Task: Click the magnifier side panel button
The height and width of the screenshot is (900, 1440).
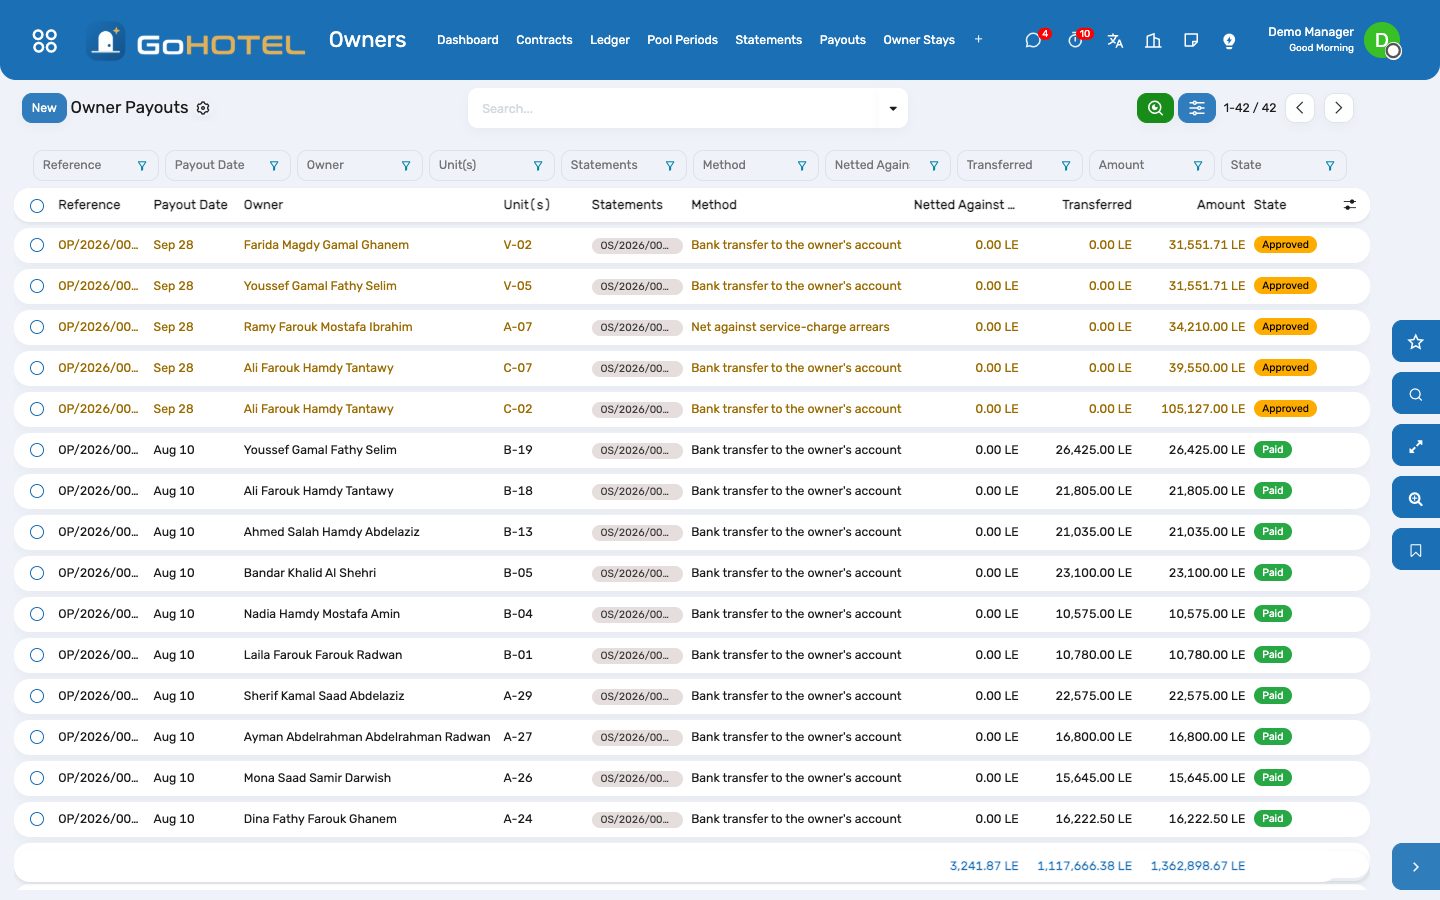Action: click(1416, 394)
